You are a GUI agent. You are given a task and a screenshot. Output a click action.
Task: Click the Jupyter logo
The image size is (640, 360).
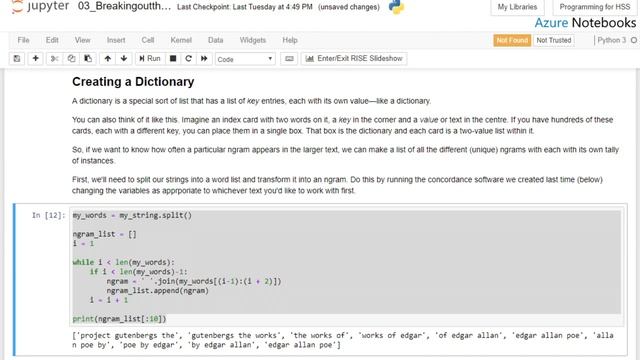click(40, 6)
